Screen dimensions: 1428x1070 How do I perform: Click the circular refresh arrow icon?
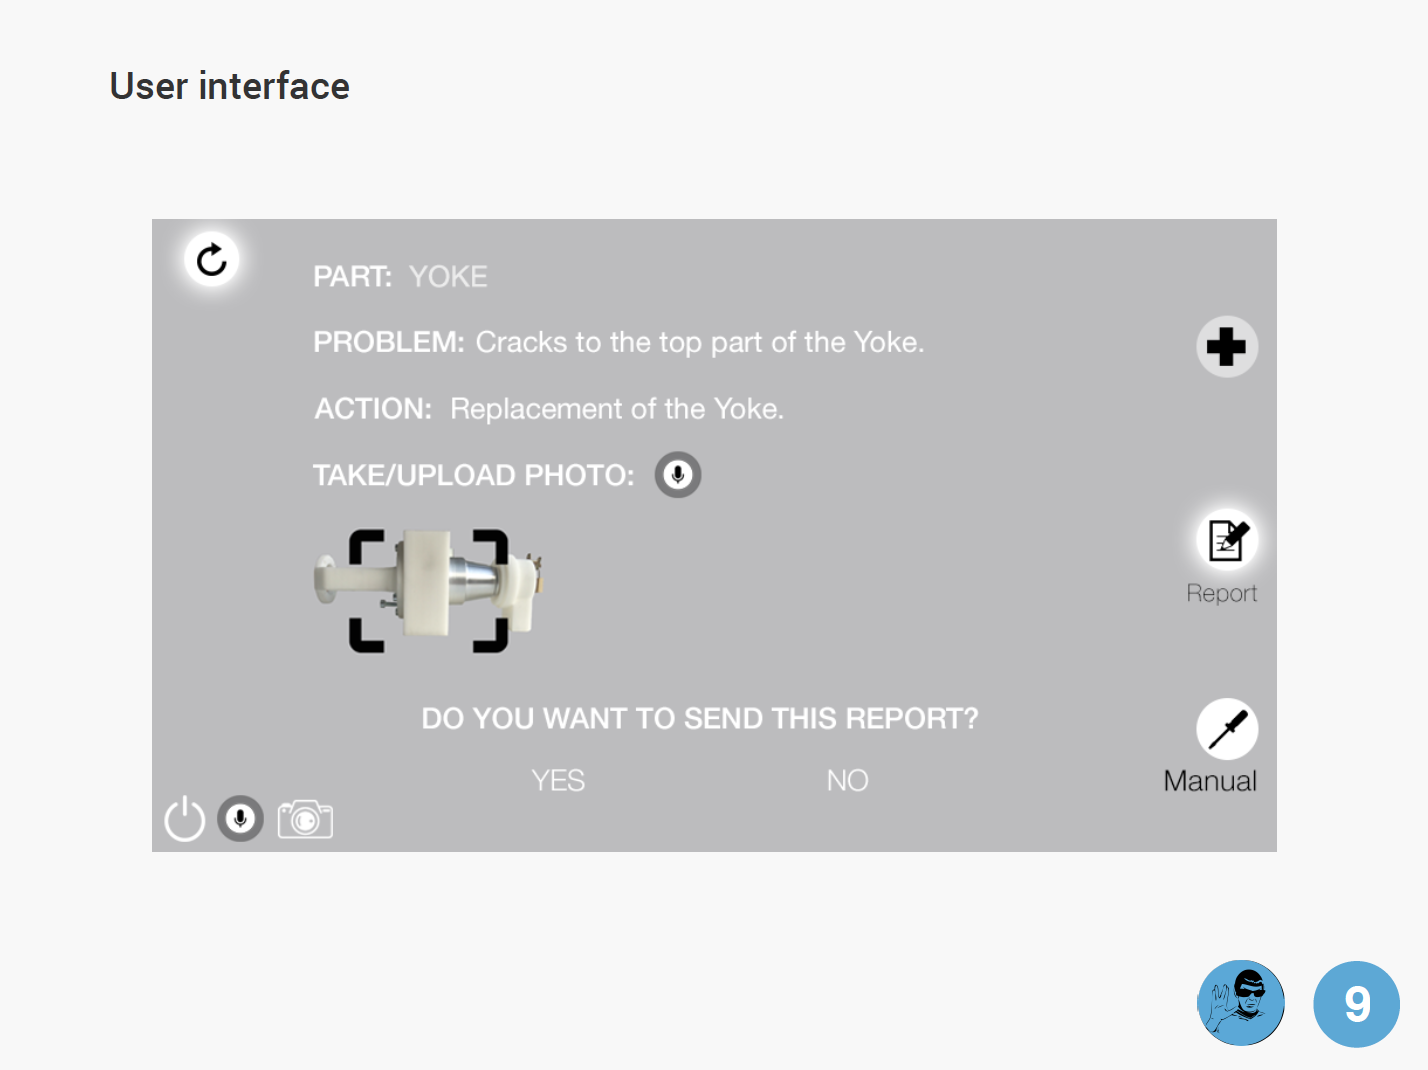212,260
